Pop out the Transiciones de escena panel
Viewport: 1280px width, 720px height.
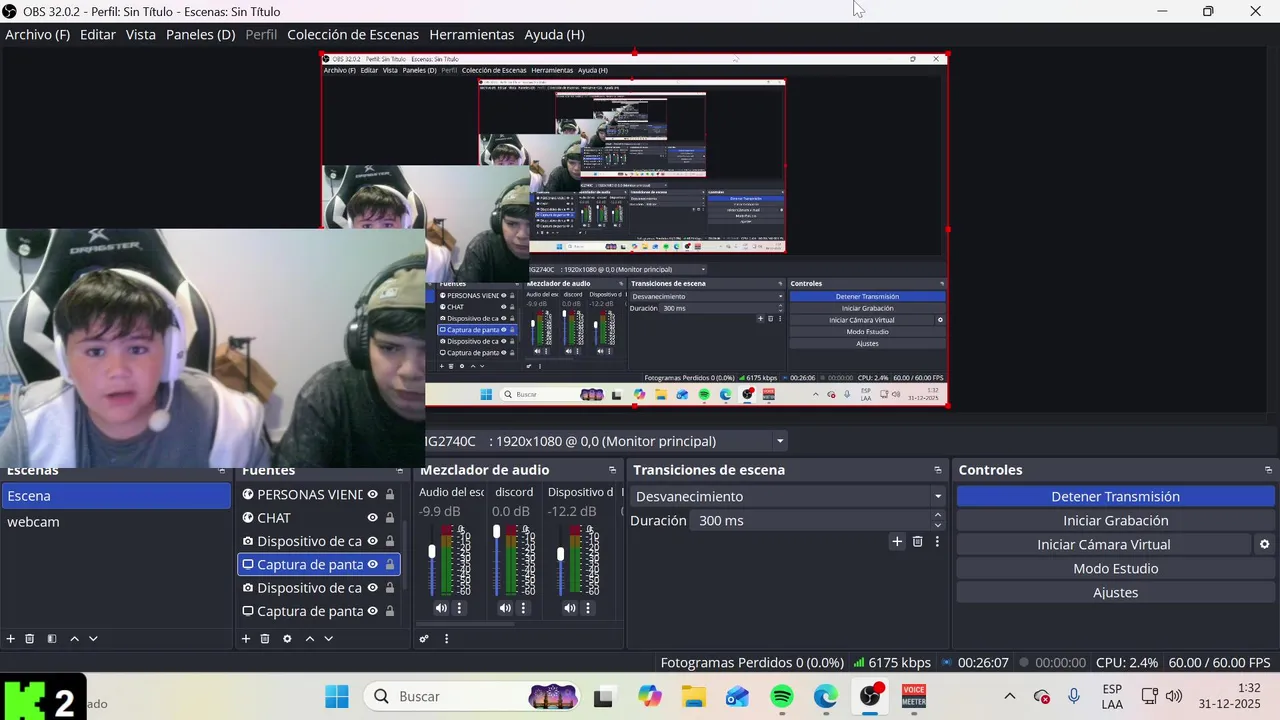pyautogui.click(x=938, y=470)
